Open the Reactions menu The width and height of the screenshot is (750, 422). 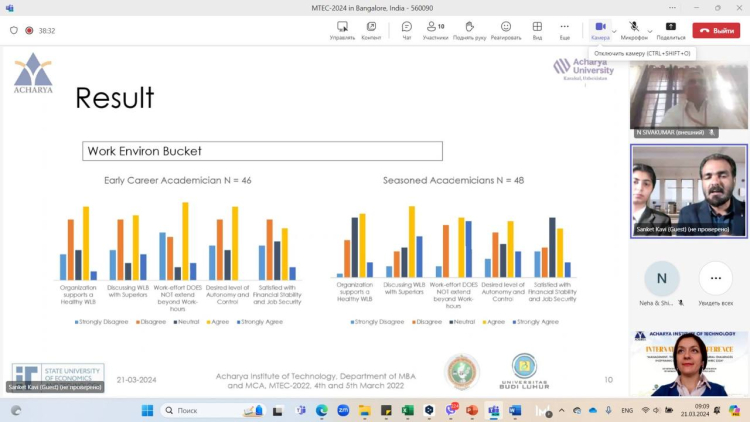pos(505,29)
